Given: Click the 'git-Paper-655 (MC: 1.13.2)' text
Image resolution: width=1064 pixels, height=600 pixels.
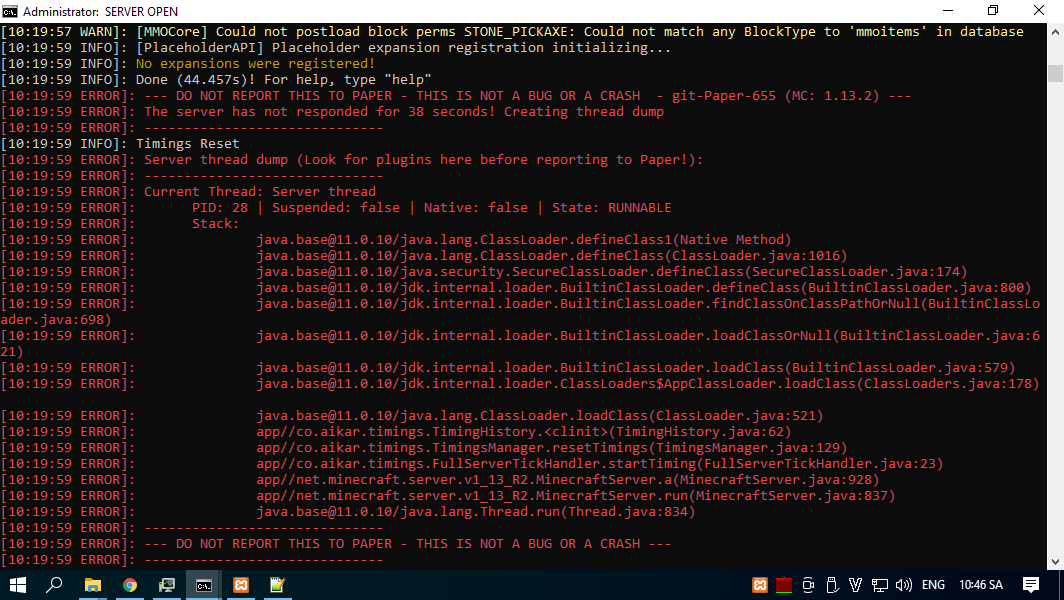Looking at the screenshot, I should click(776, 96).
